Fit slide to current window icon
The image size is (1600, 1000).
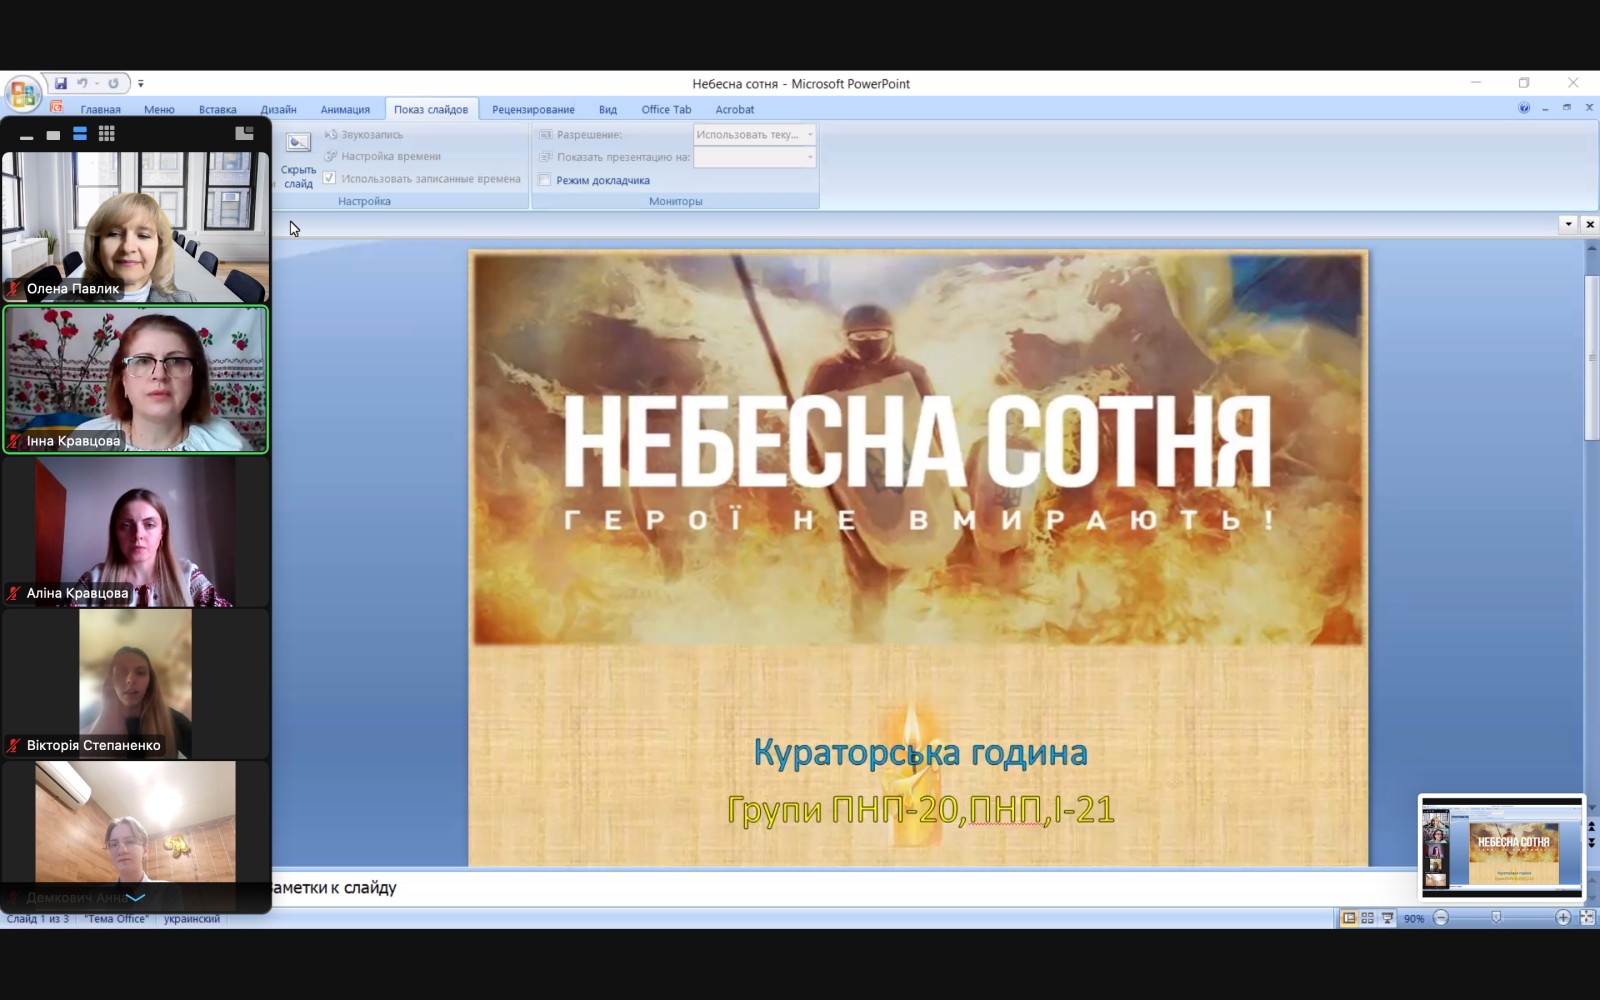click(x=1587, y=918)
